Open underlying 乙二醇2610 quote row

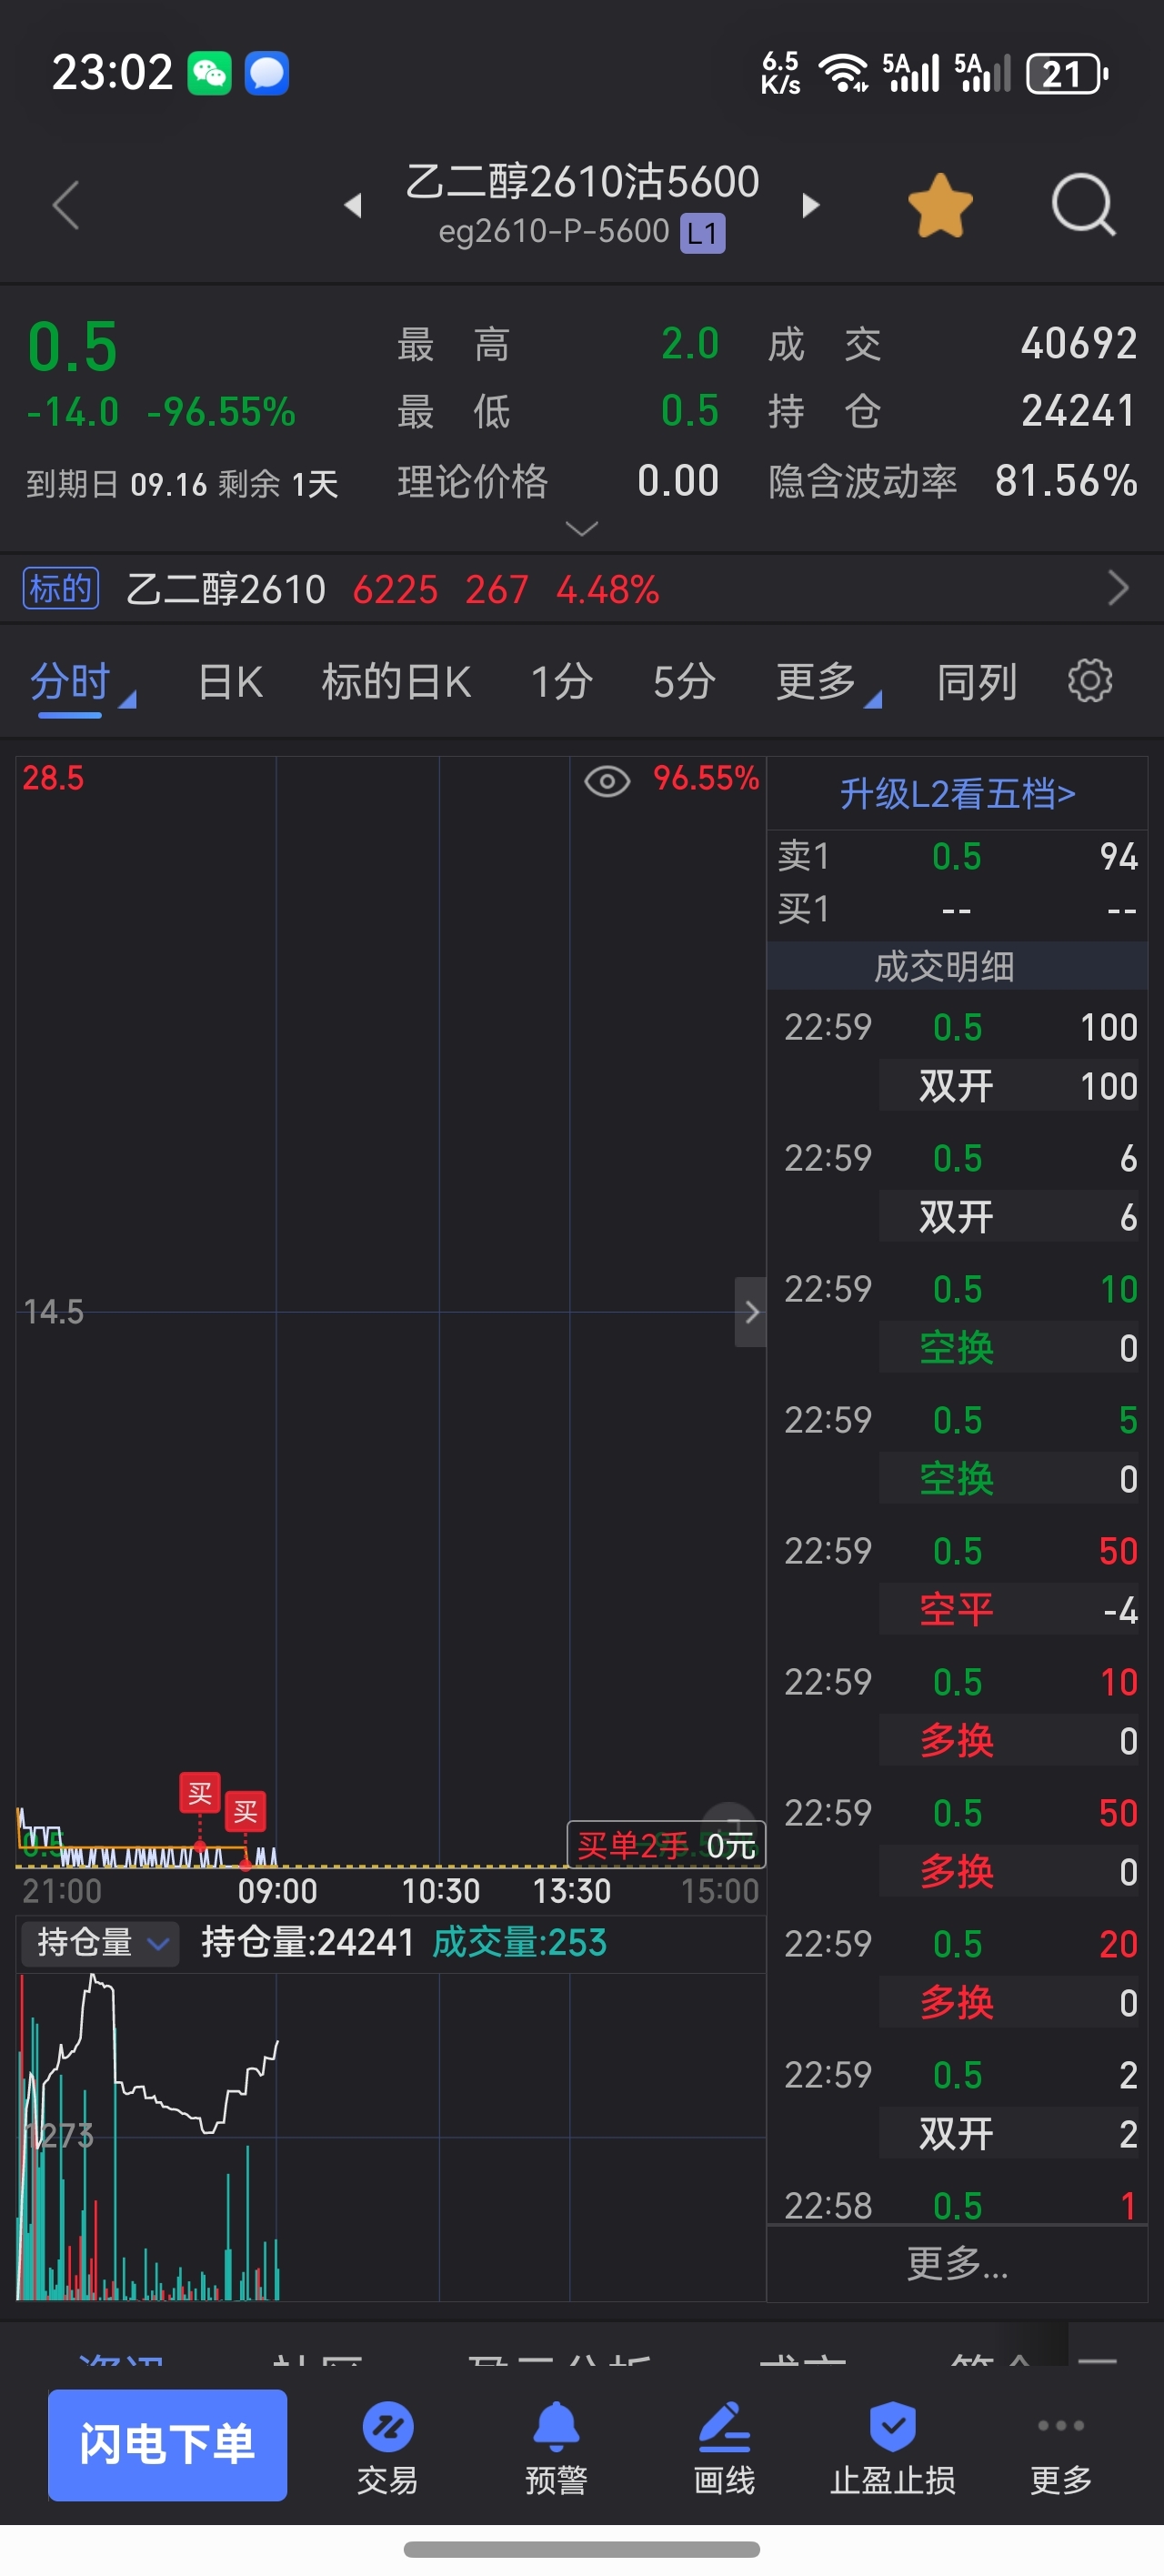tap(582, 589)
